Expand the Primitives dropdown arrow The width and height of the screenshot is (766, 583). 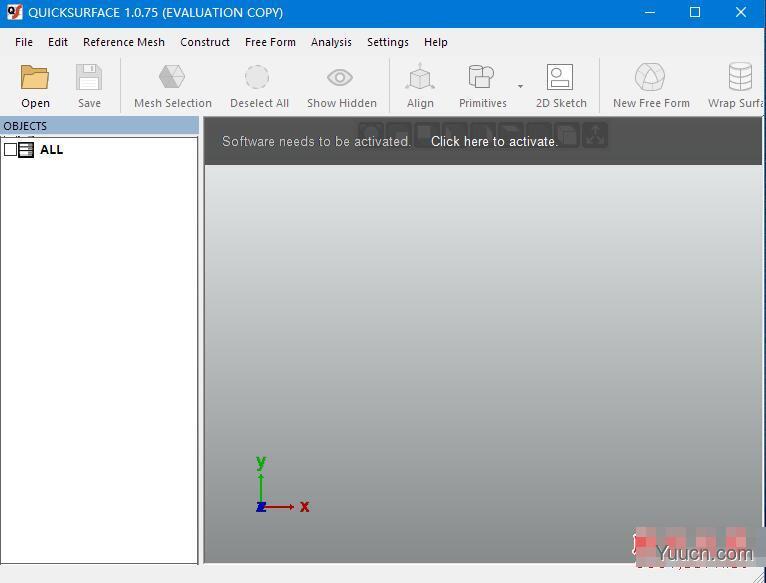coord(520,86)
